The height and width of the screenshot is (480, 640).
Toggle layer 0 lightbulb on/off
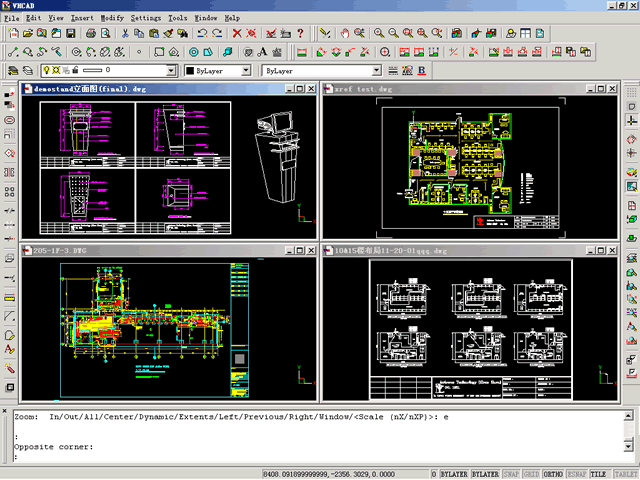click(x=47, y=70)
